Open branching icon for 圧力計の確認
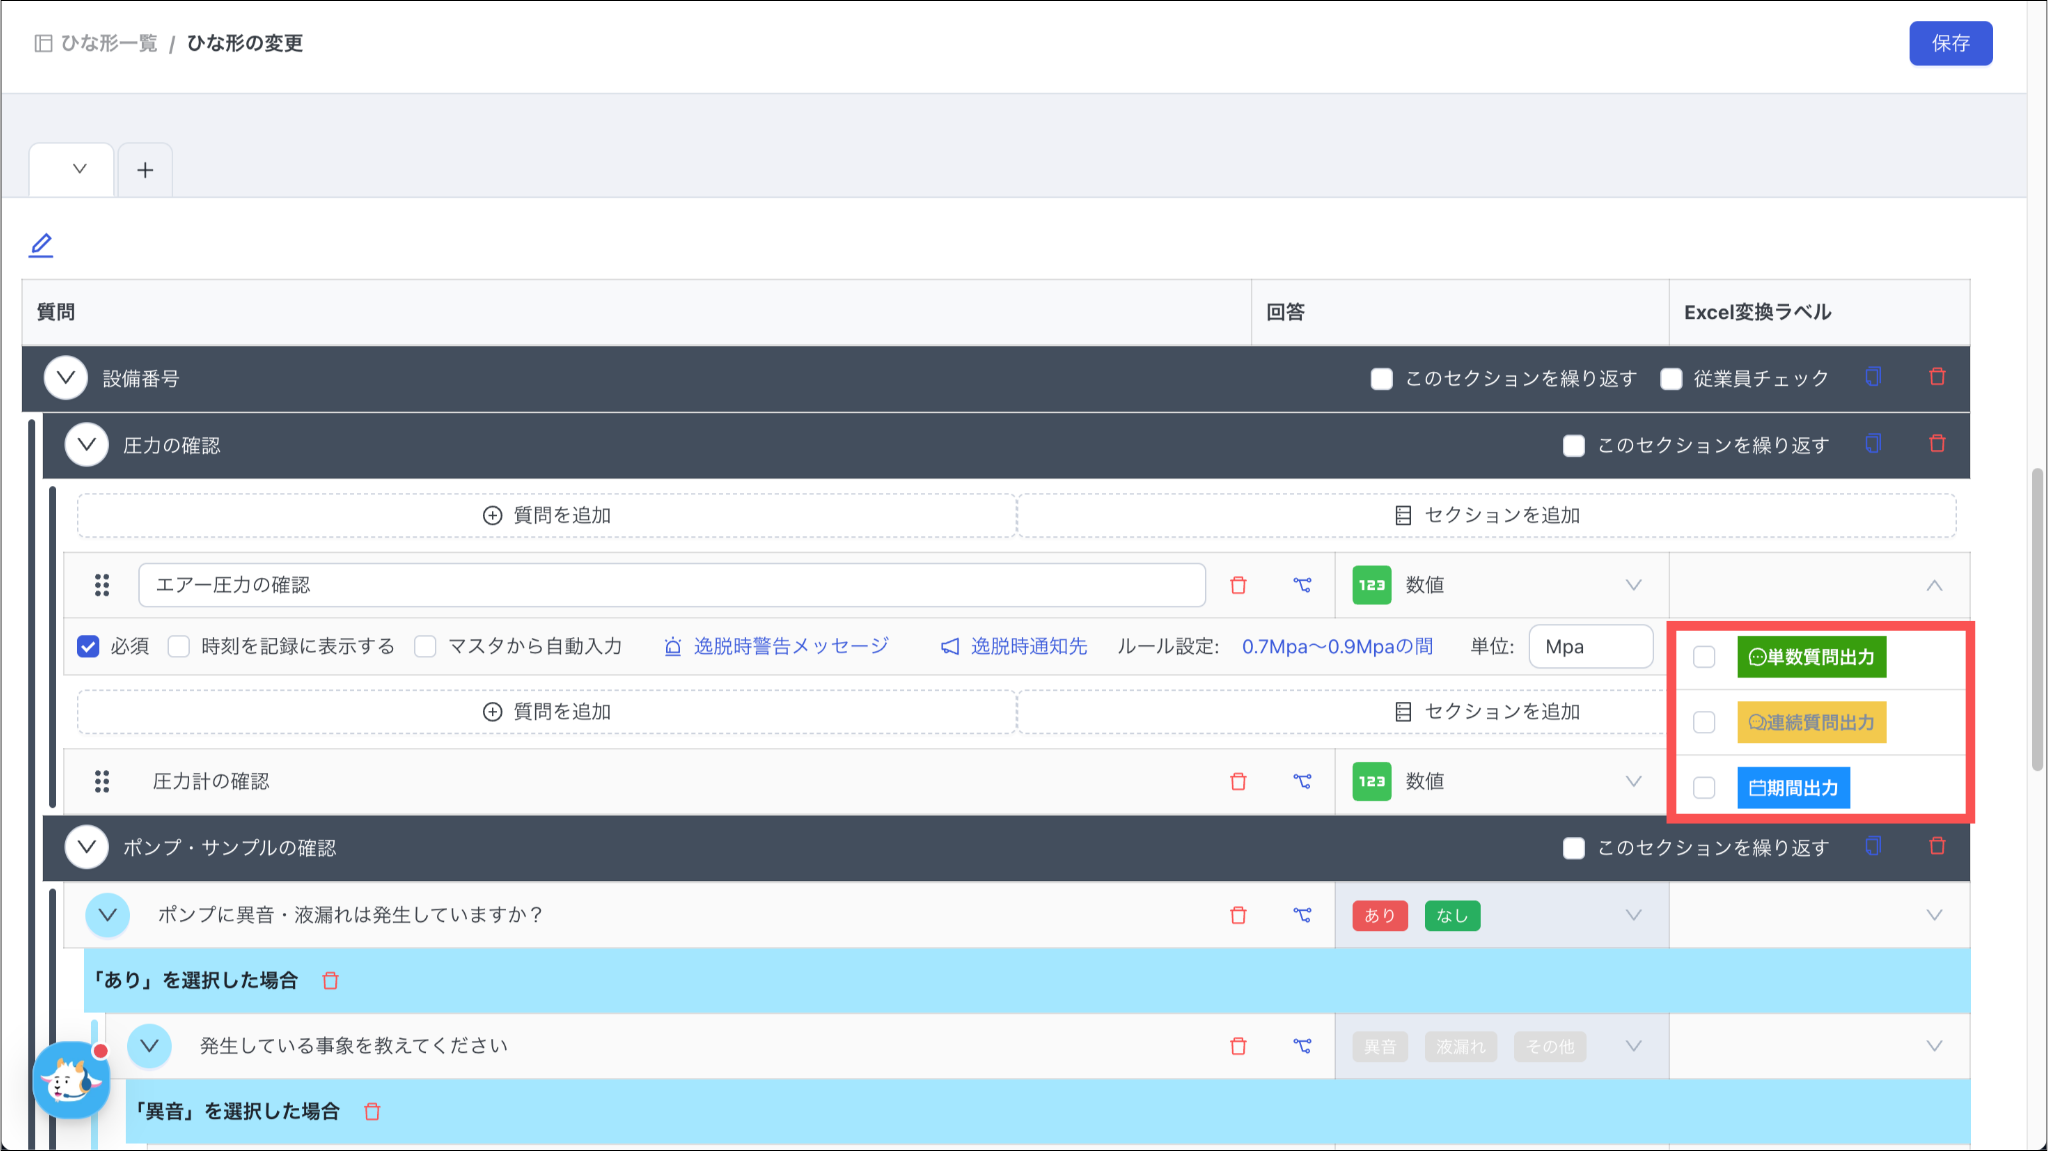 pos(1302,781)
